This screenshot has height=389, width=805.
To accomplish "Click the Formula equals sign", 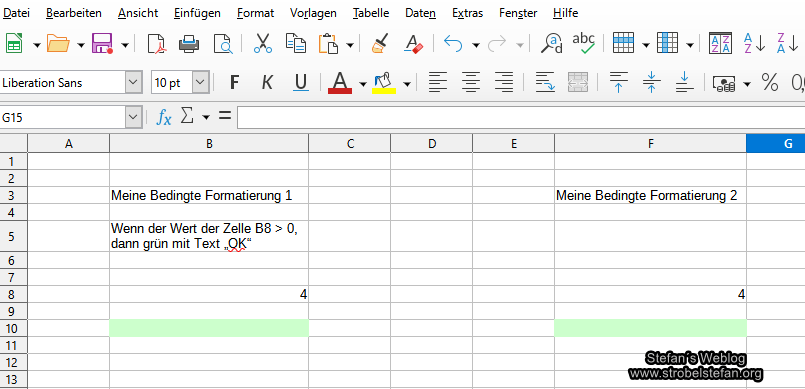I will (225, 116).
